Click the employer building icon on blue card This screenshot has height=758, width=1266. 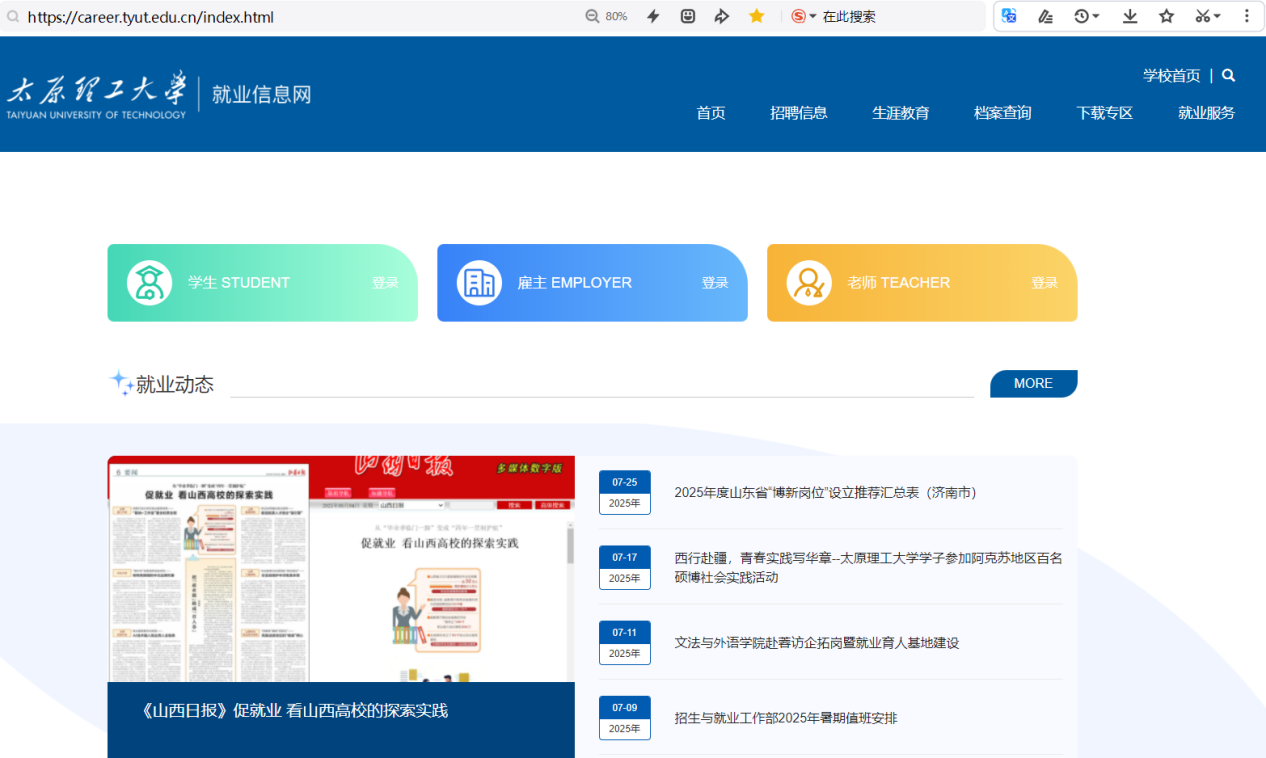click(480, 283)
